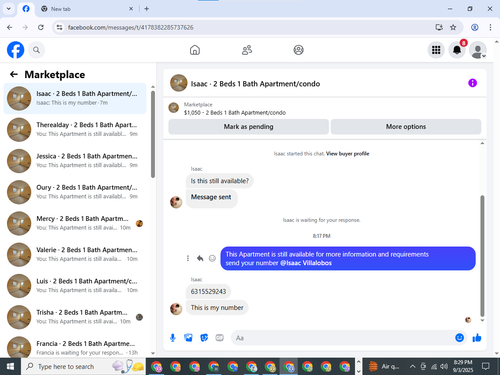Reload the page
Screen dimensions: 500x375
(41, 27)
